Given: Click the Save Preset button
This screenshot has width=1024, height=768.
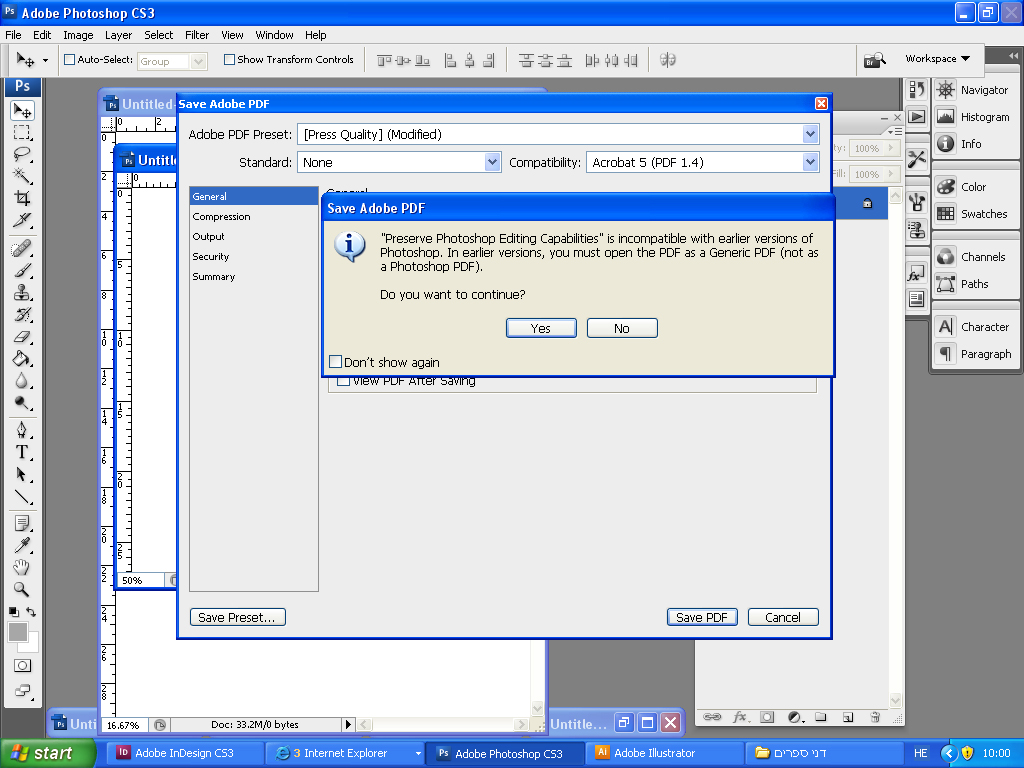Looking at the screenshot, I should pos(237,617).
